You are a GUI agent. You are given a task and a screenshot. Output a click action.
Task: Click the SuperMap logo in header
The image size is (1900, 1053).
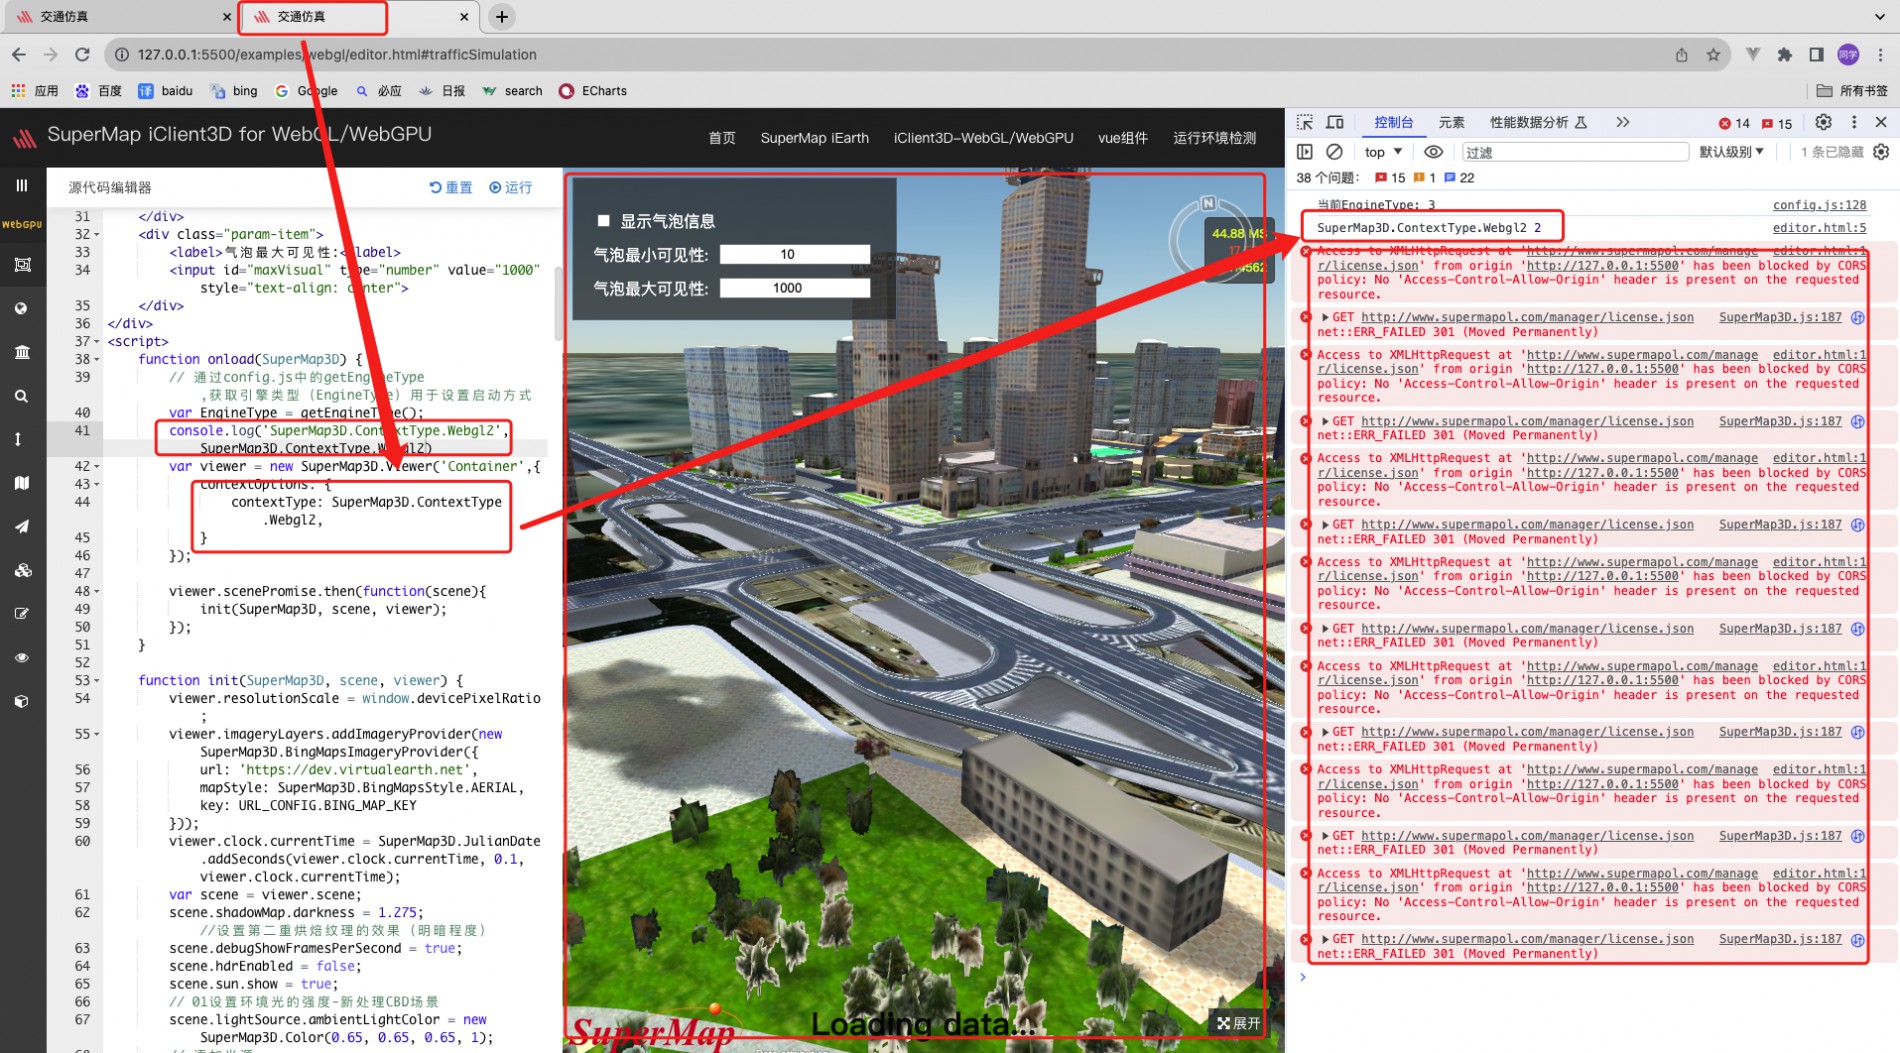point(24,137)
